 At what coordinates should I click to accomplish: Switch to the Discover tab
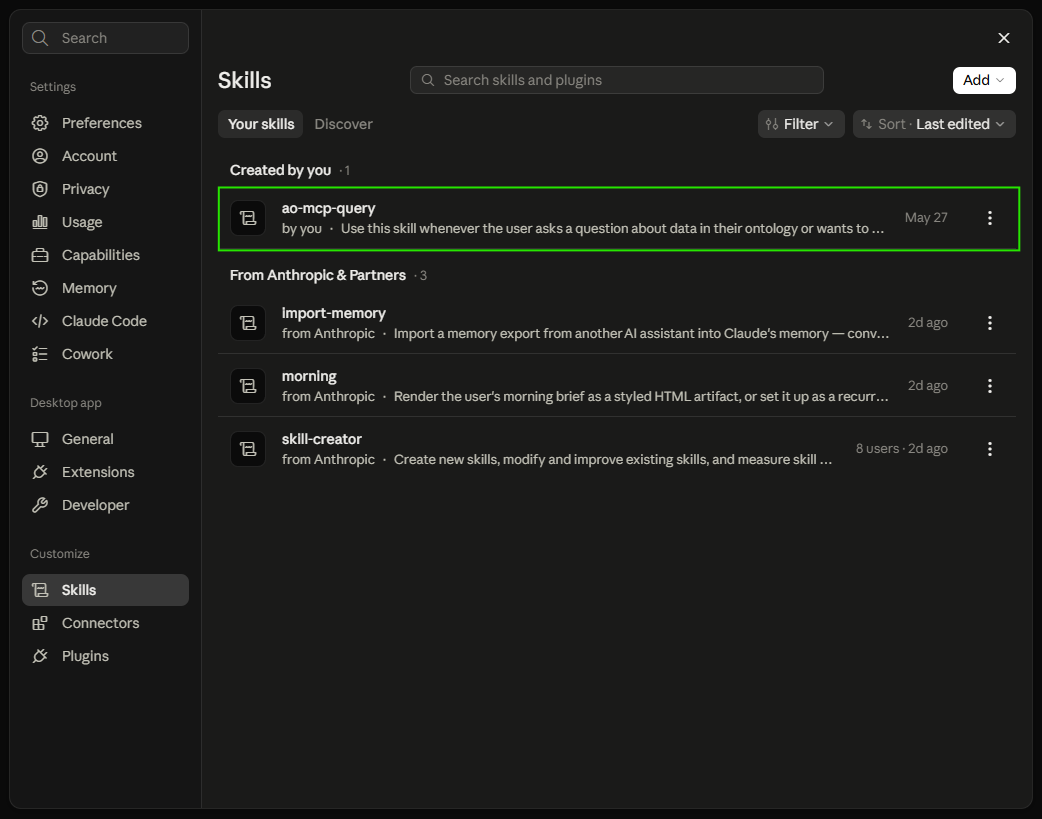tap(343, 124)
